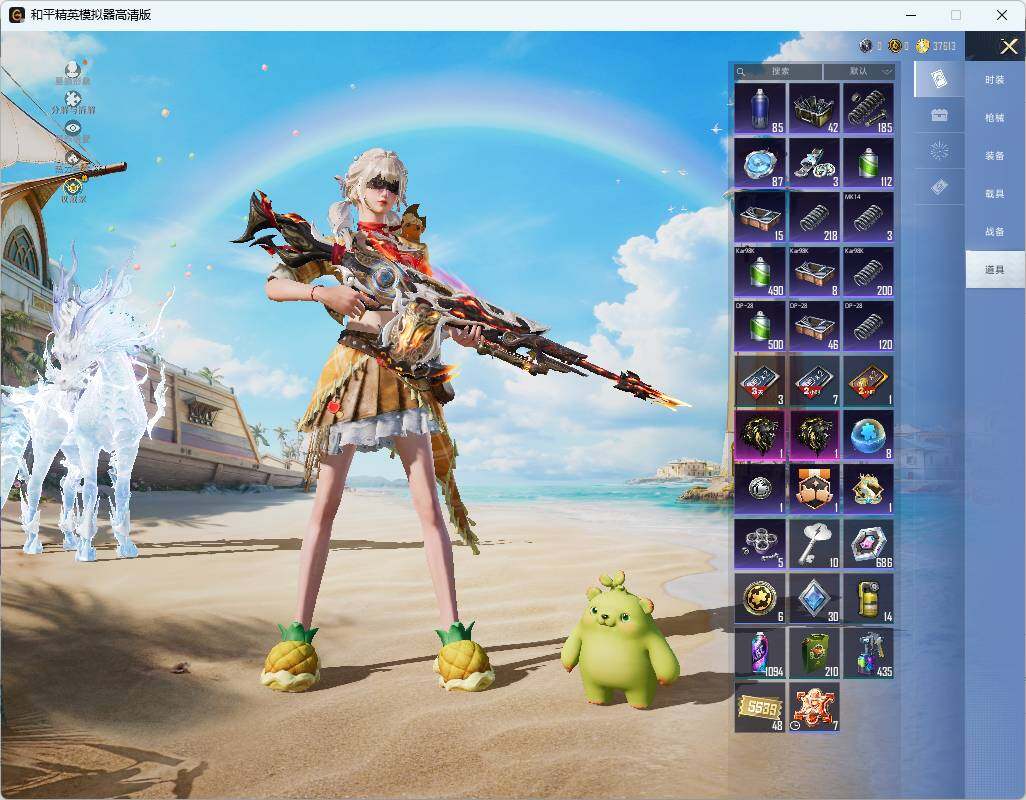Open the treasure chest sub-category tab
The height and width of the screenshot is (800, 1026).
coord(939,115)
